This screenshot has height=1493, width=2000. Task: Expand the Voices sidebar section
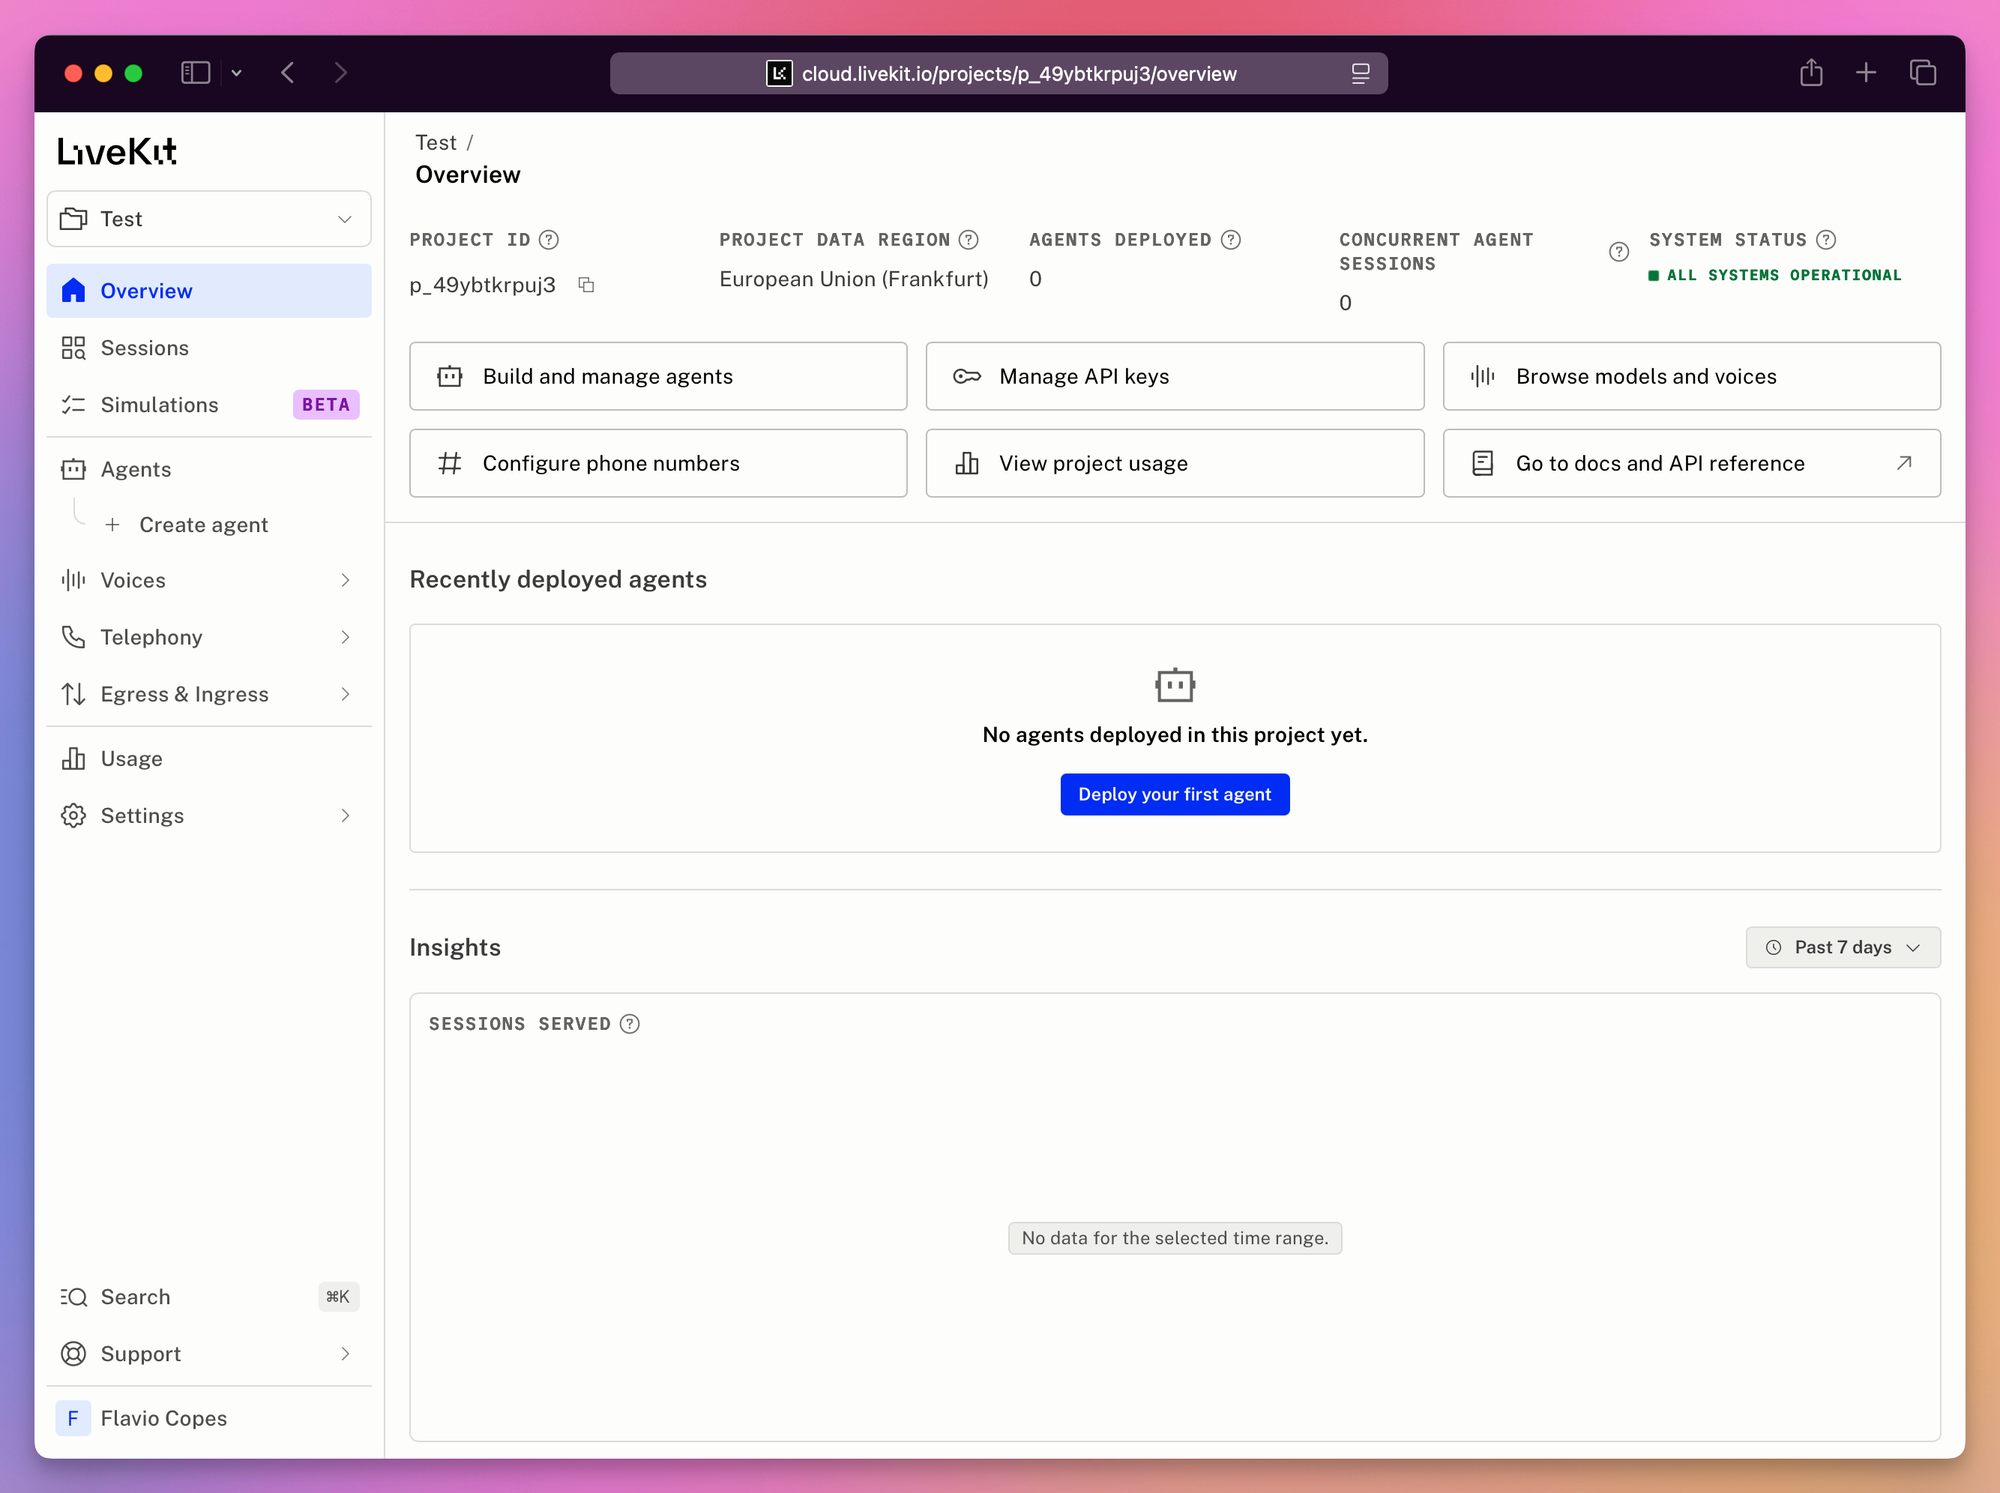coord(209,580)
